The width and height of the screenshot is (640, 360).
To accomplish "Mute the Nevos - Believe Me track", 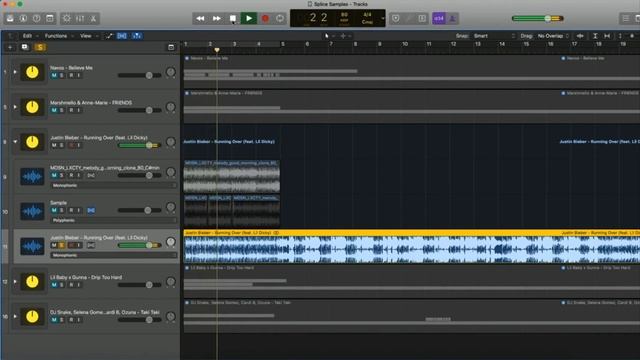I will [x=54, y=76].
